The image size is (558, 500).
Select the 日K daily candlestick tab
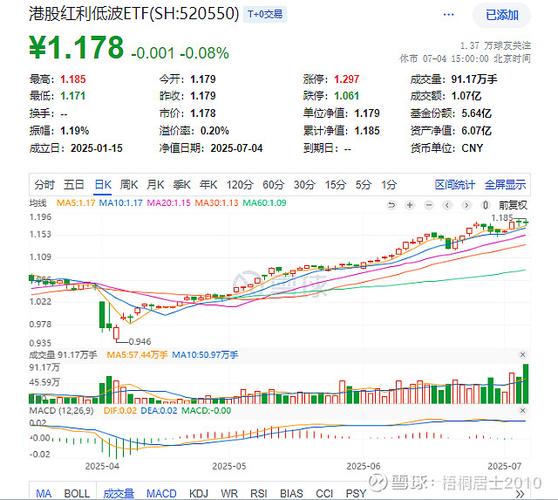(103, 185)
